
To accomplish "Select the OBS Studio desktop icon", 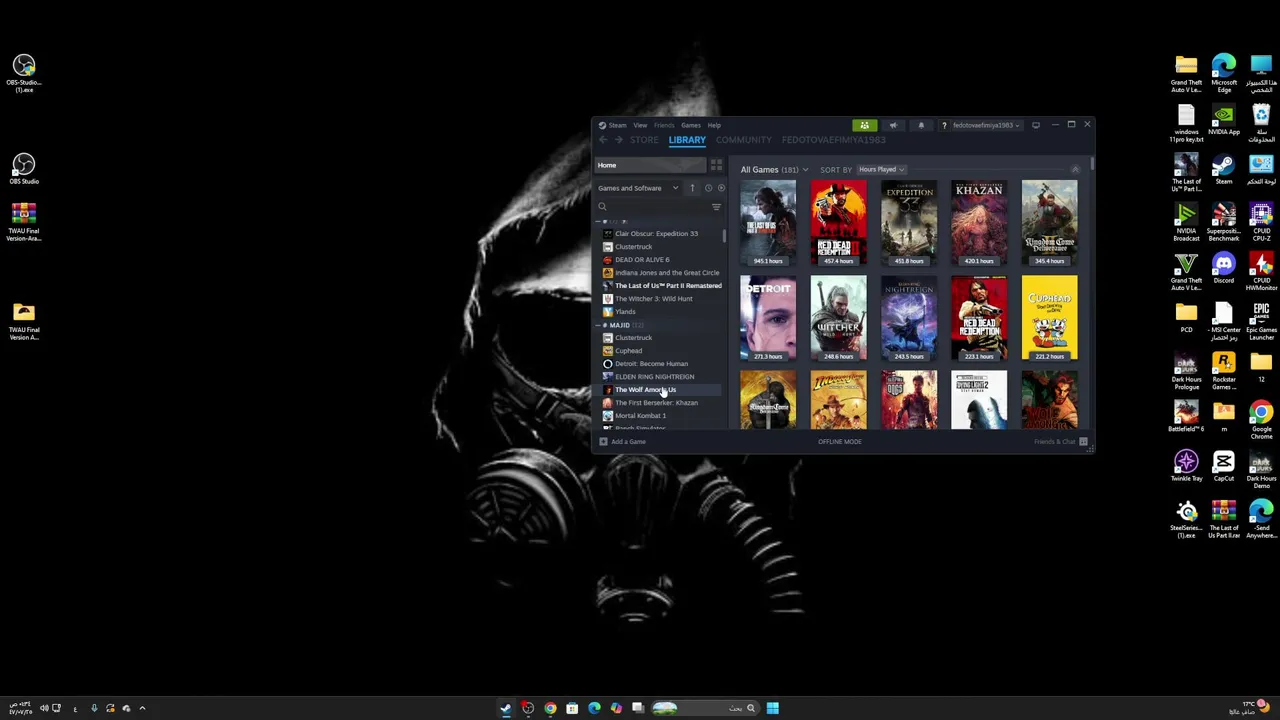I will coord(24,169).
